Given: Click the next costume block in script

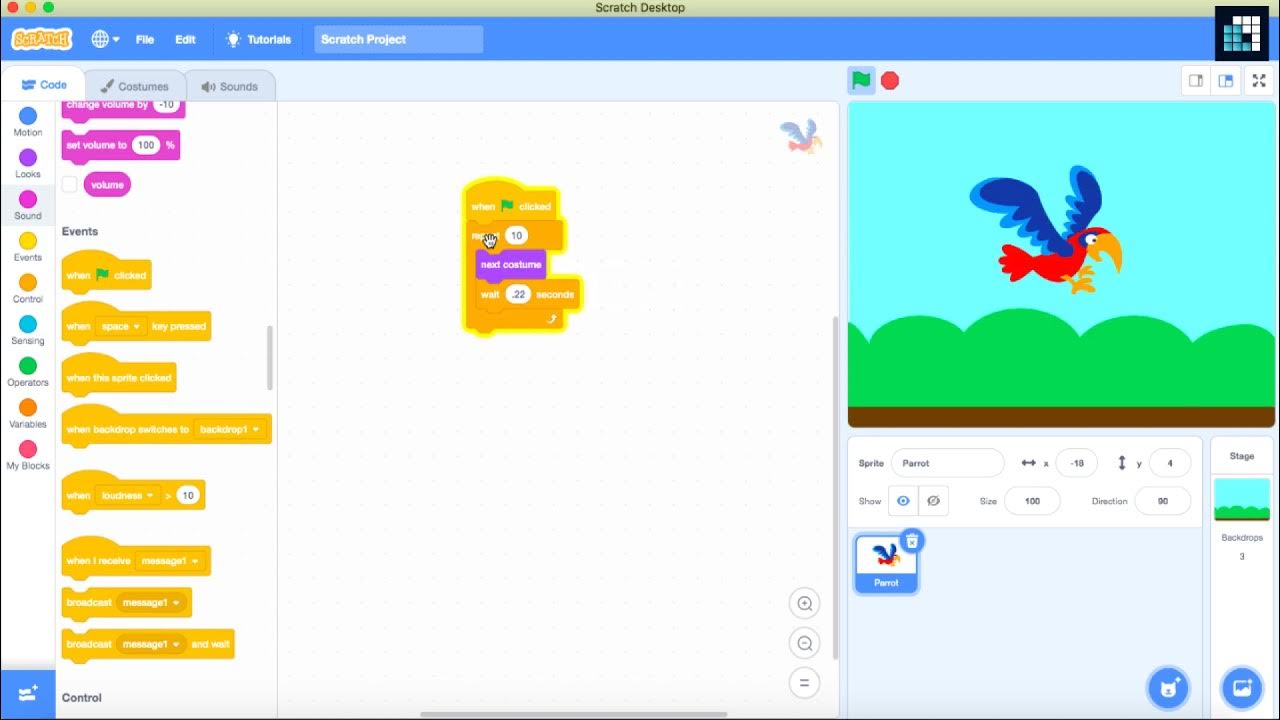Looking at the screenshot, I should point(511,265).
